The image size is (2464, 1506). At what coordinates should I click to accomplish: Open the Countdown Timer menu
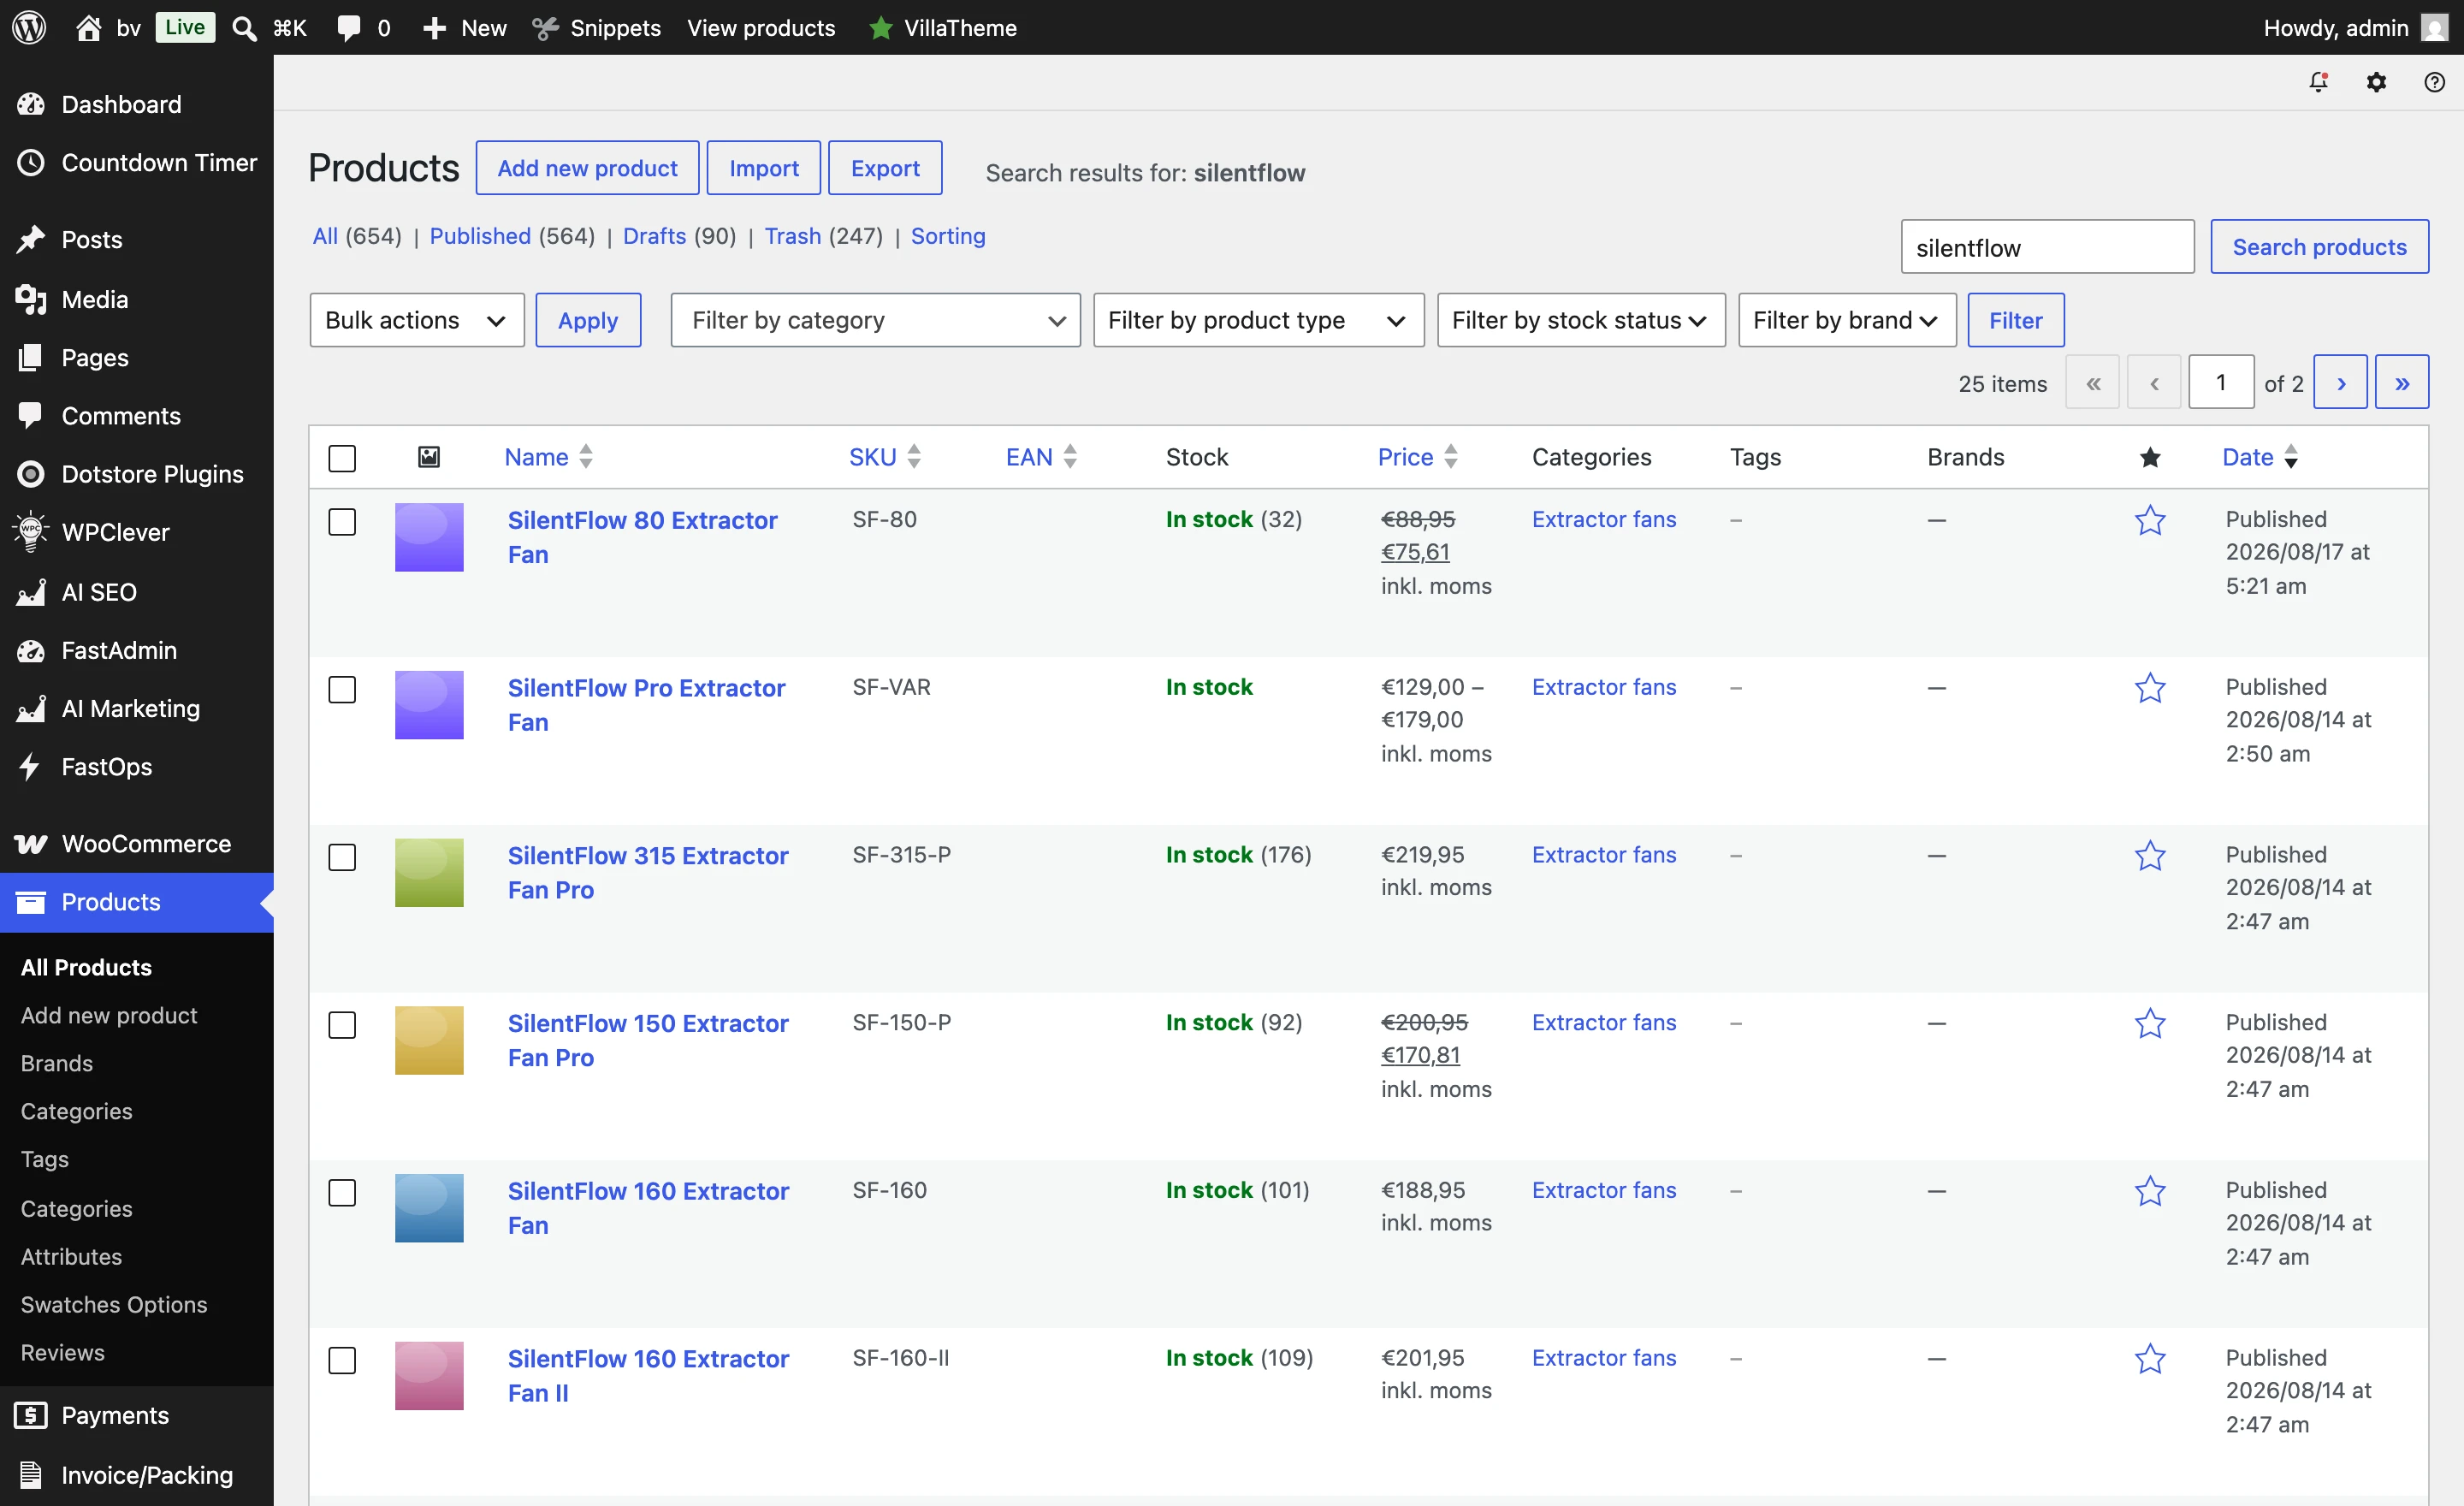click(137, 162)
